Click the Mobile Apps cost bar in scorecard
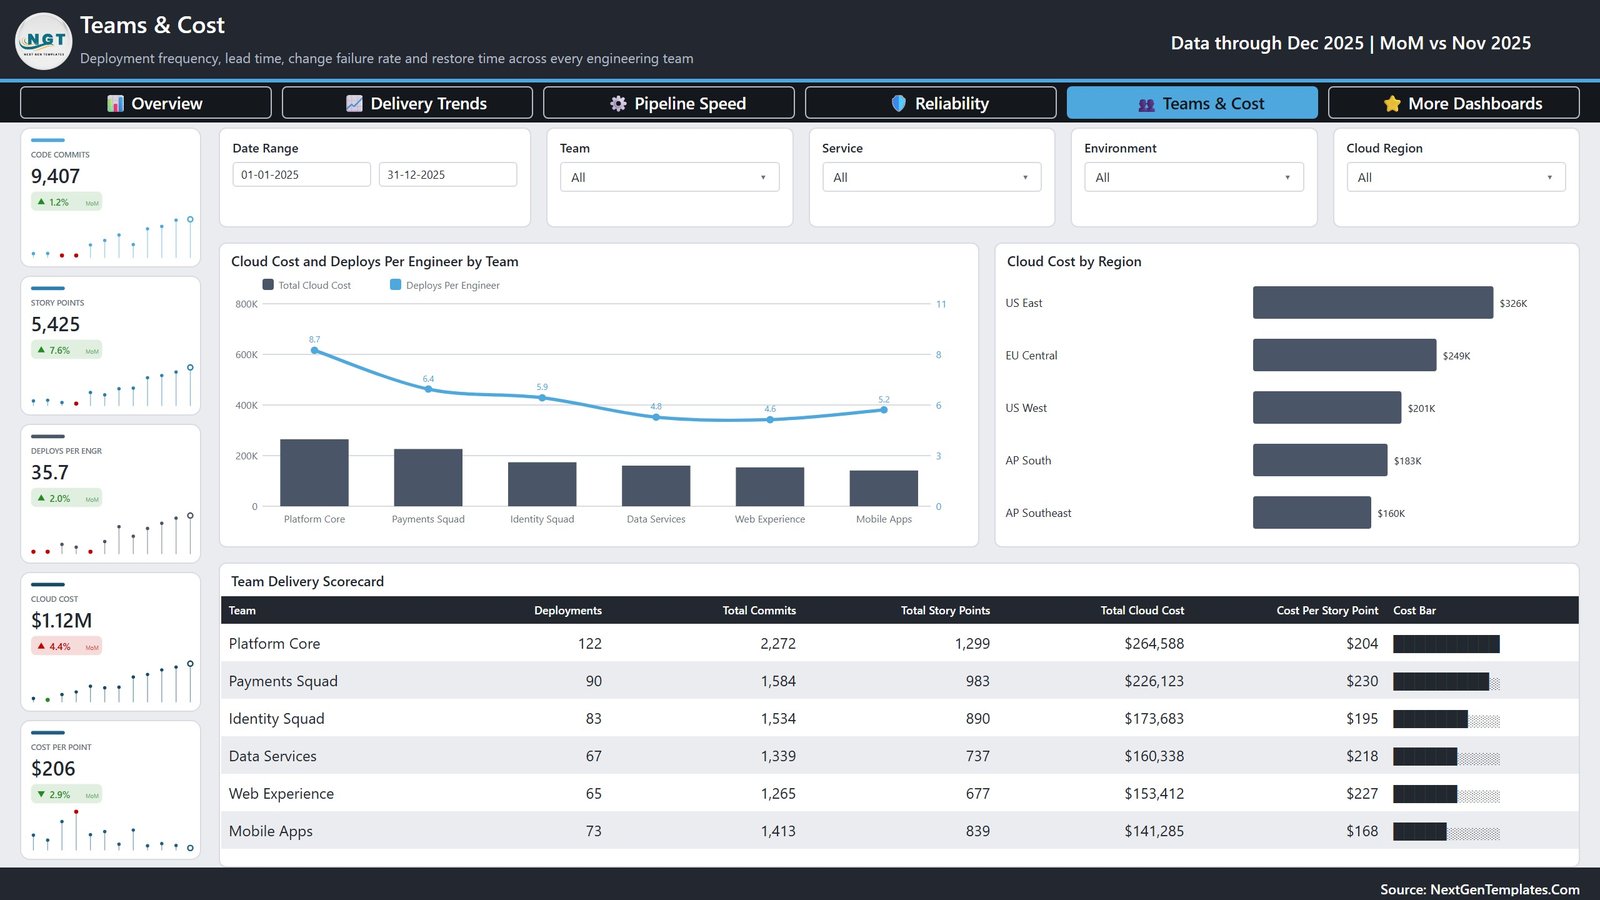The image size is (1600, 900). coord(1446,831)
